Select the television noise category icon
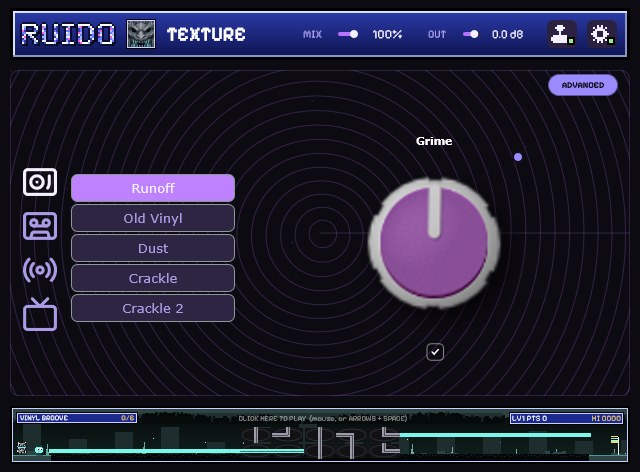Viewport: 640px width, 472px height. click(40, 314)
